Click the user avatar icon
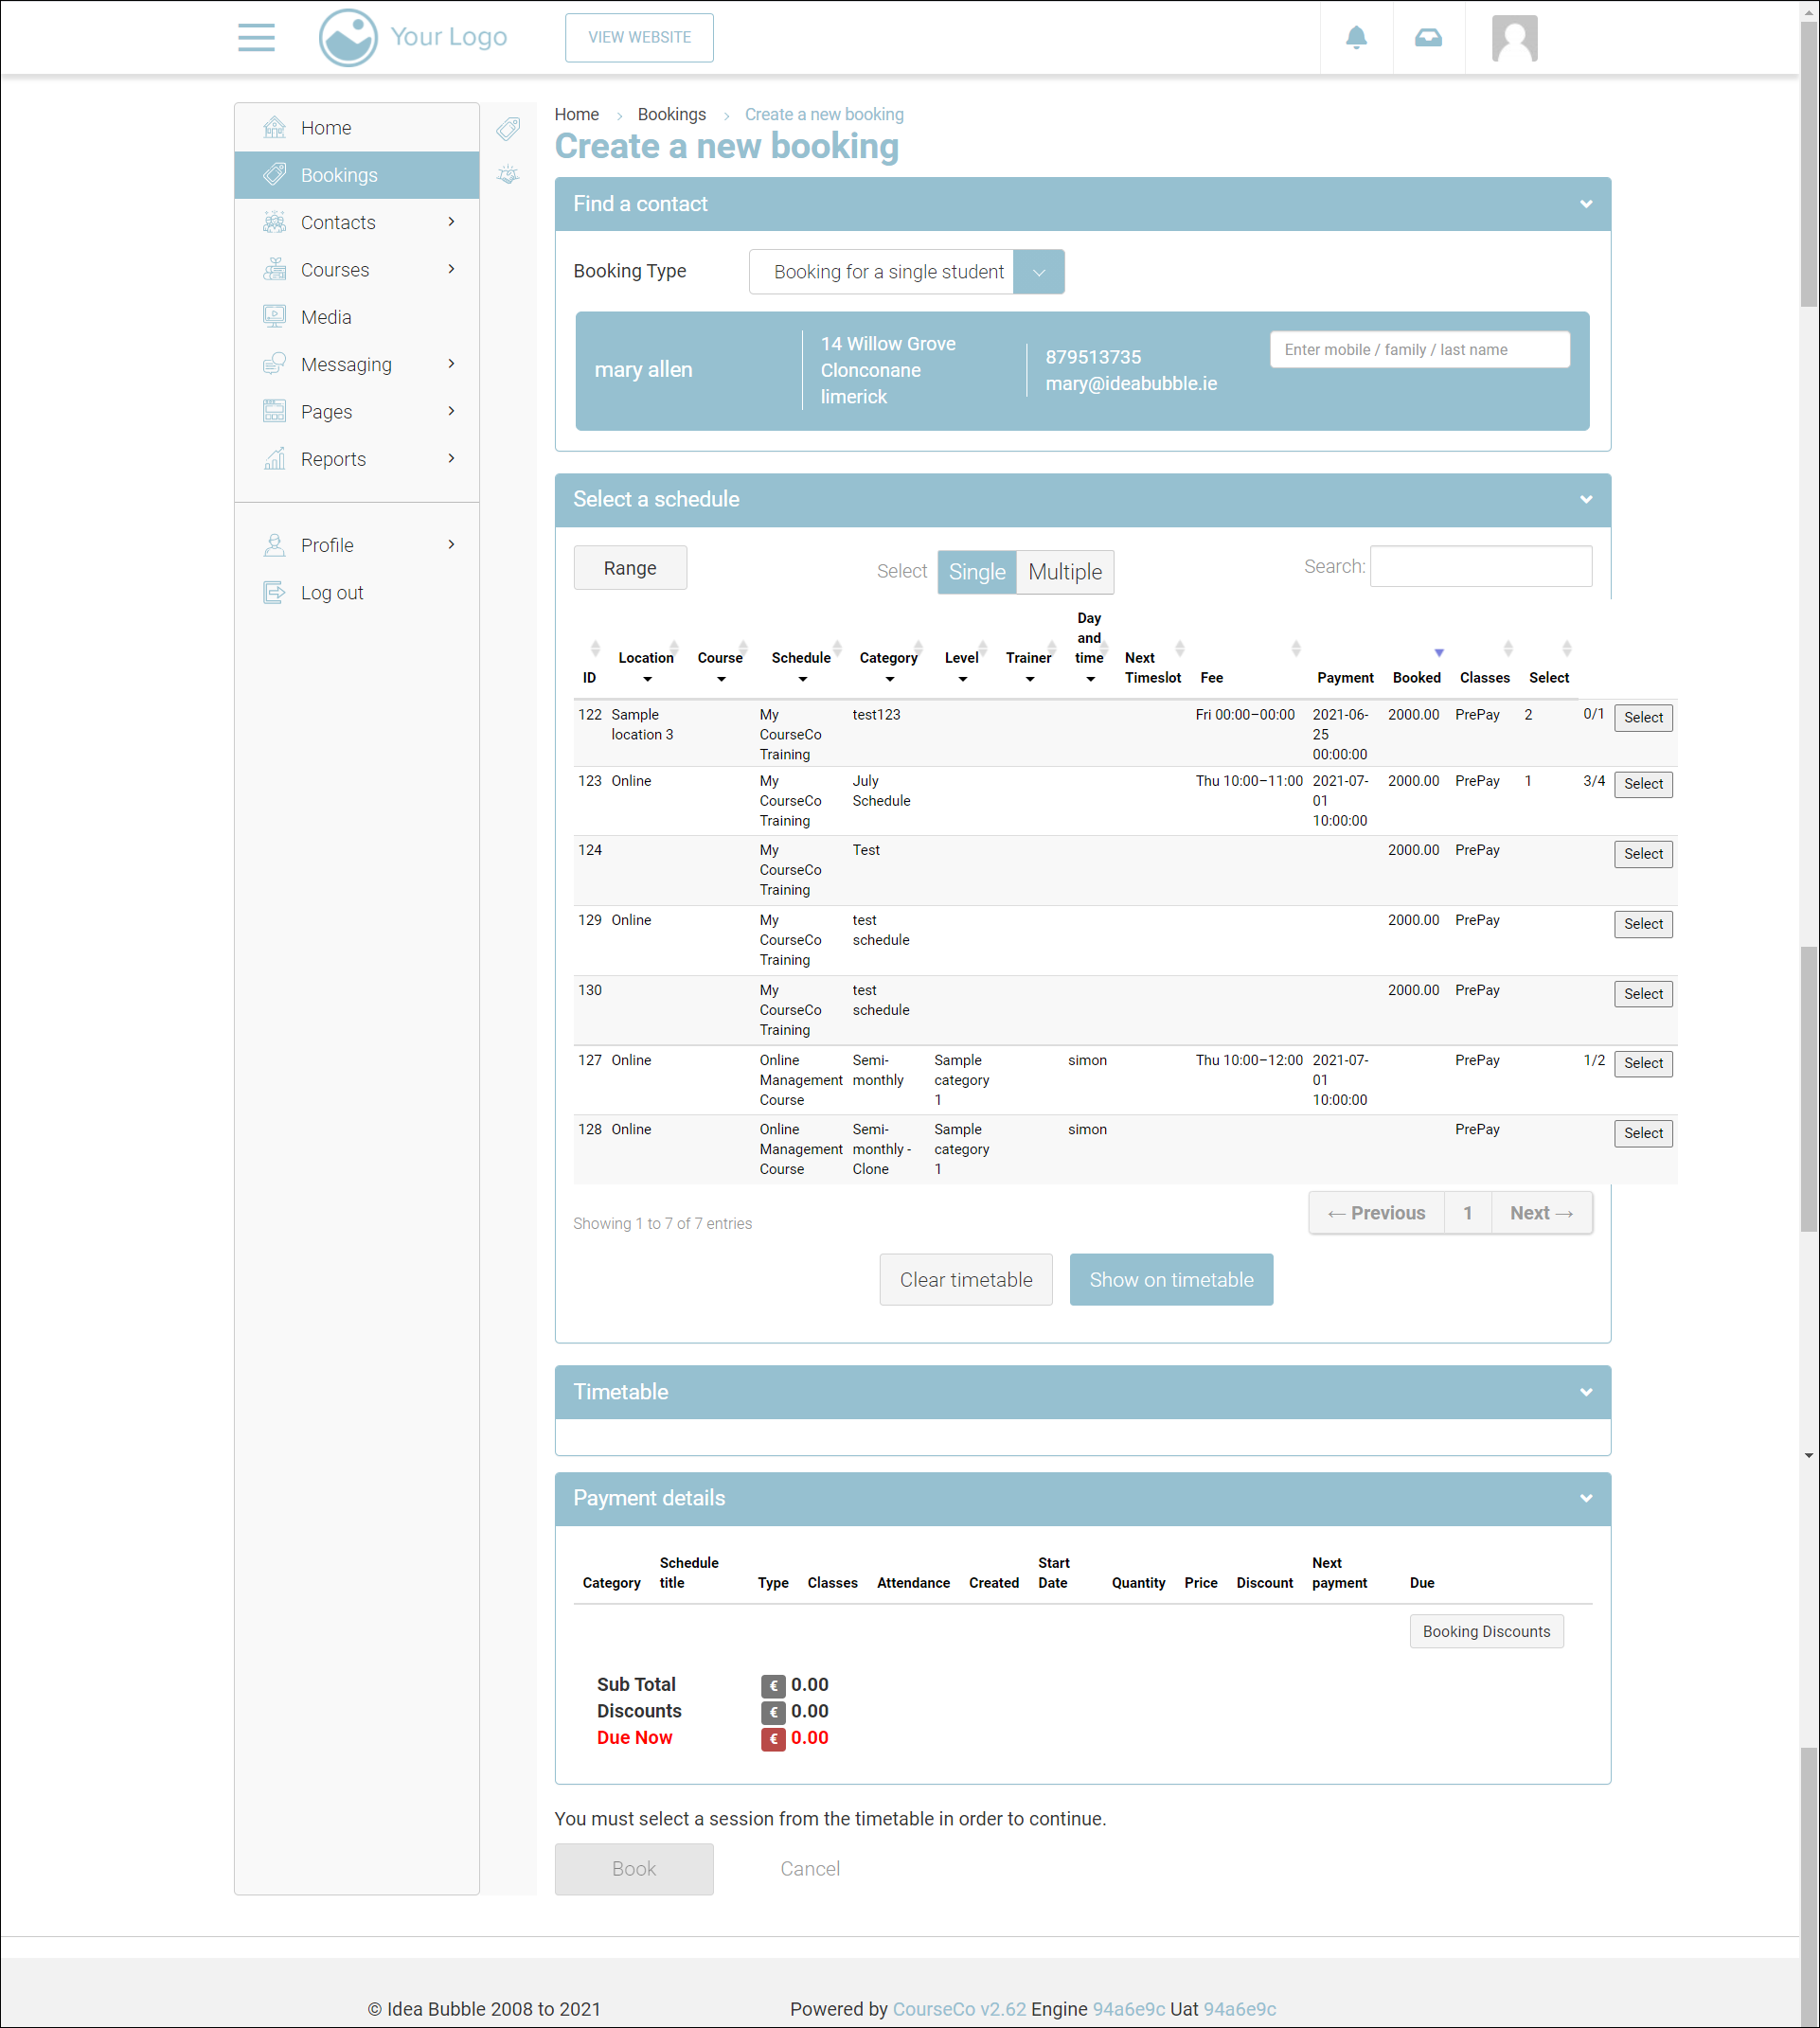This screenshot has height=2028, width=1820. [1514, 38]
